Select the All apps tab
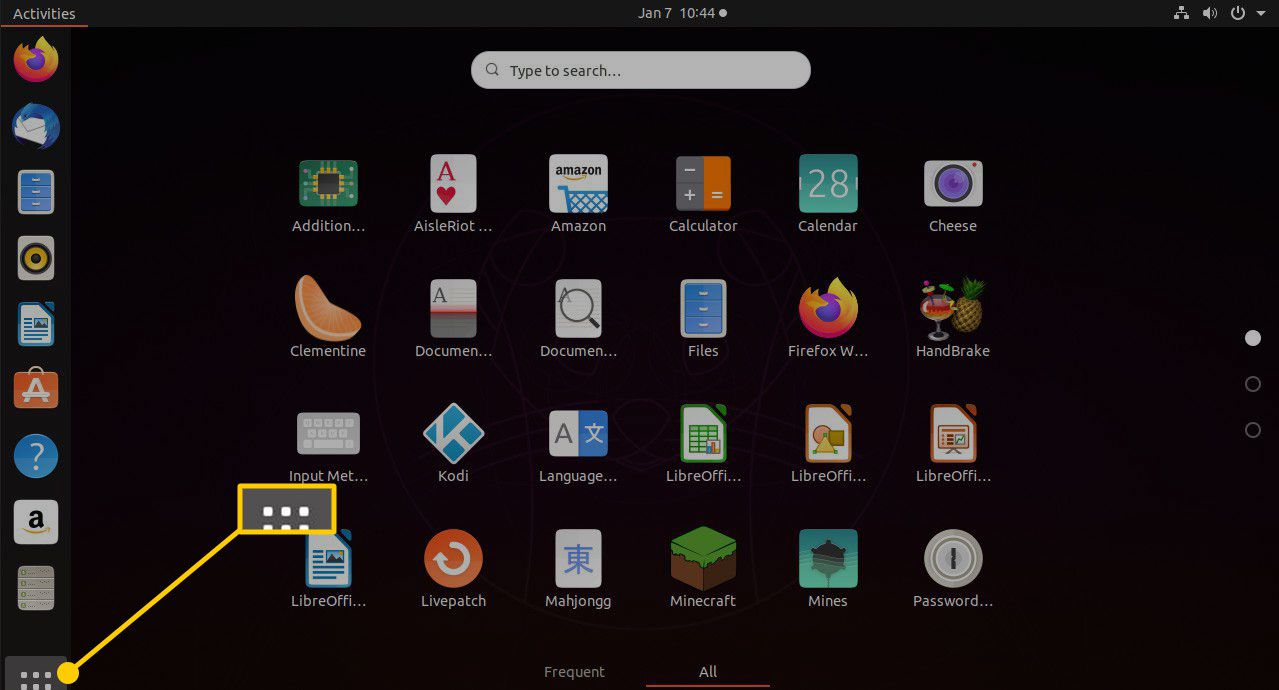The height and width of the screenshot is (690, 1279). coord(708,672)
